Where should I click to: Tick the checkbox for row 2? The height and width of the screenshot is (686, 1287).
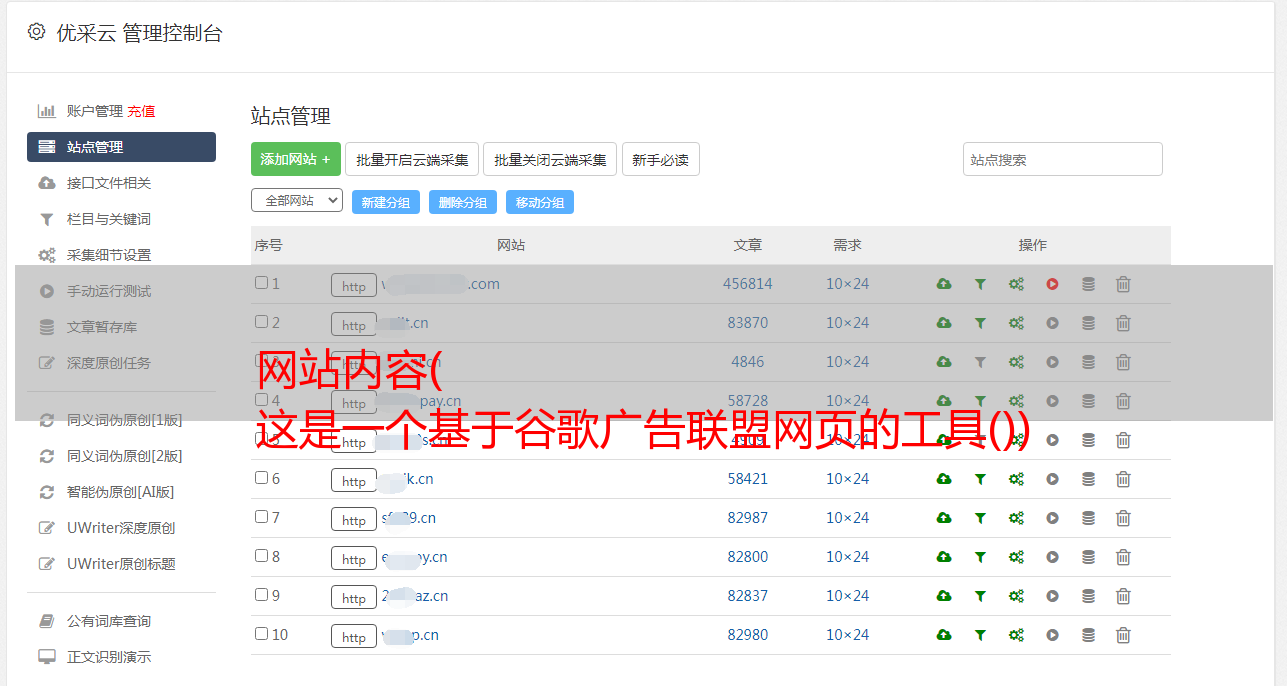pos(261,322)
